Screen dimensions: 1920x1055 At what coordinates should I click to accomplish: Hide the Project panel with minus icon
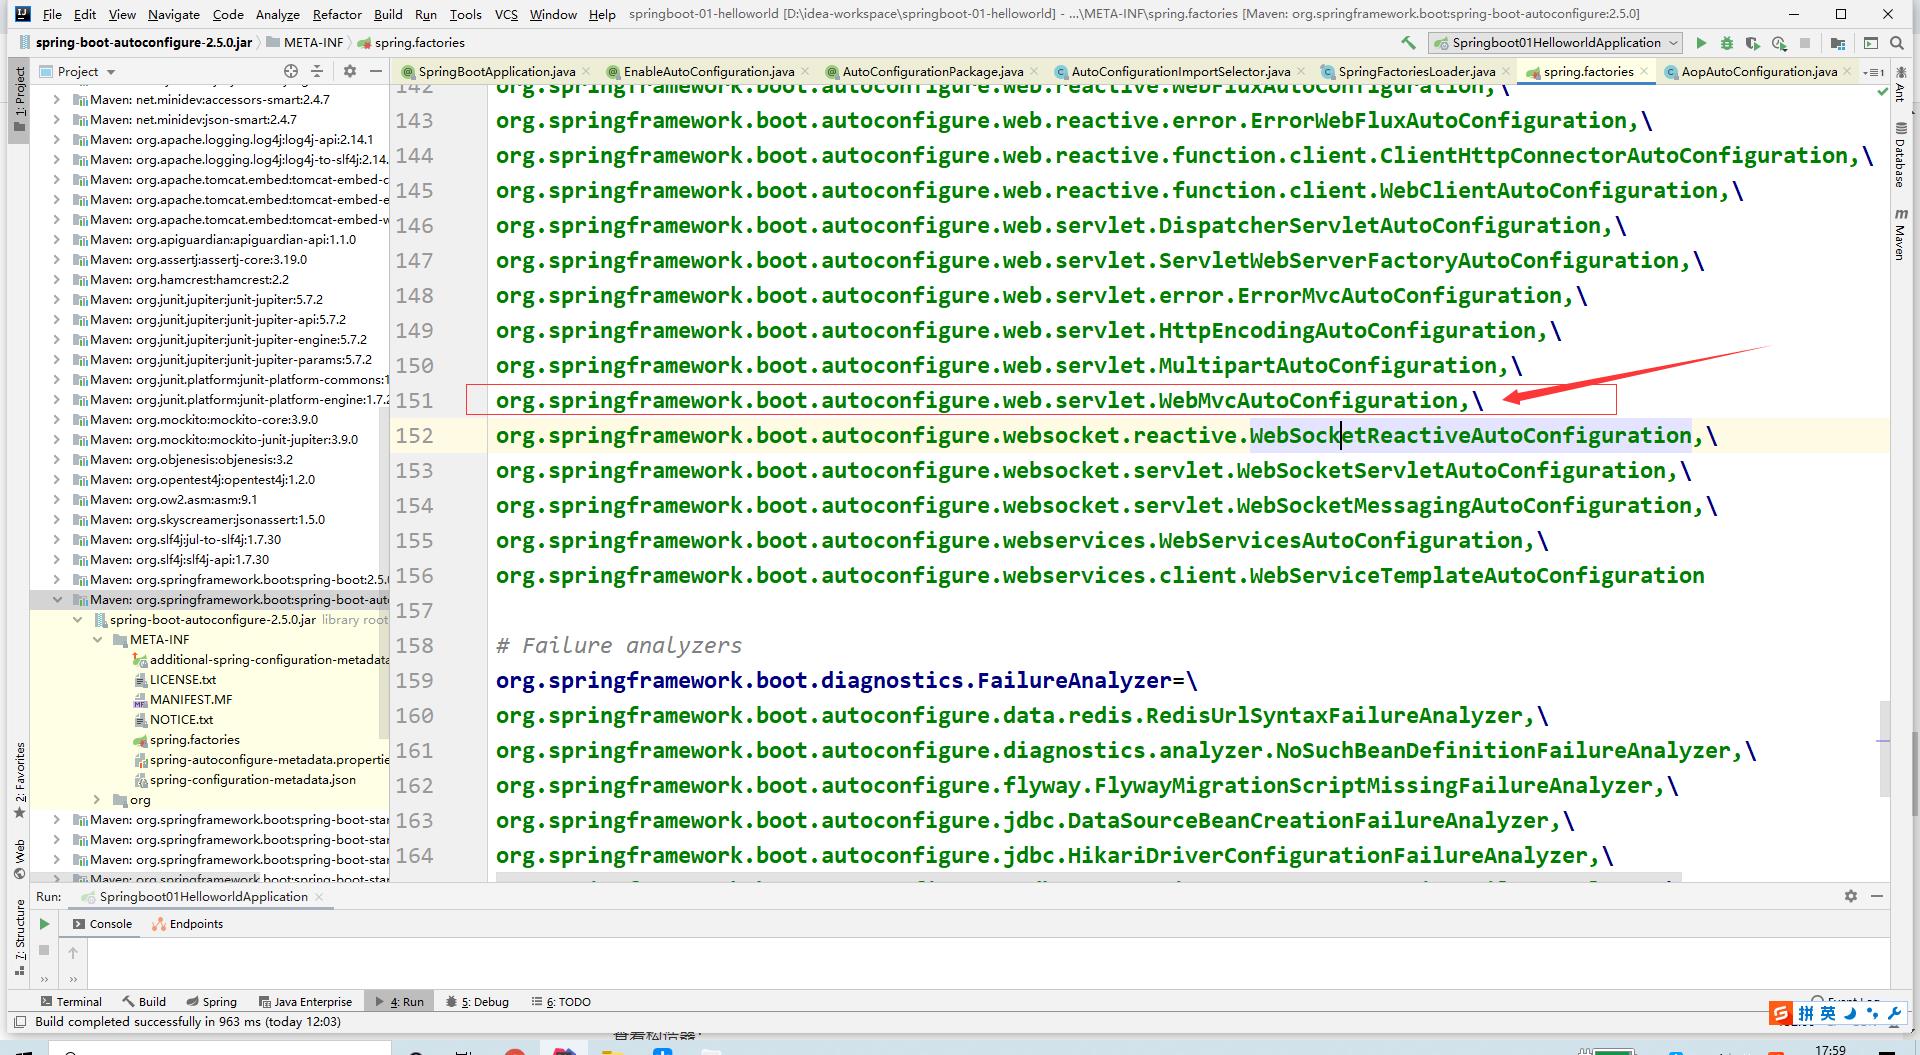point(376,71)
